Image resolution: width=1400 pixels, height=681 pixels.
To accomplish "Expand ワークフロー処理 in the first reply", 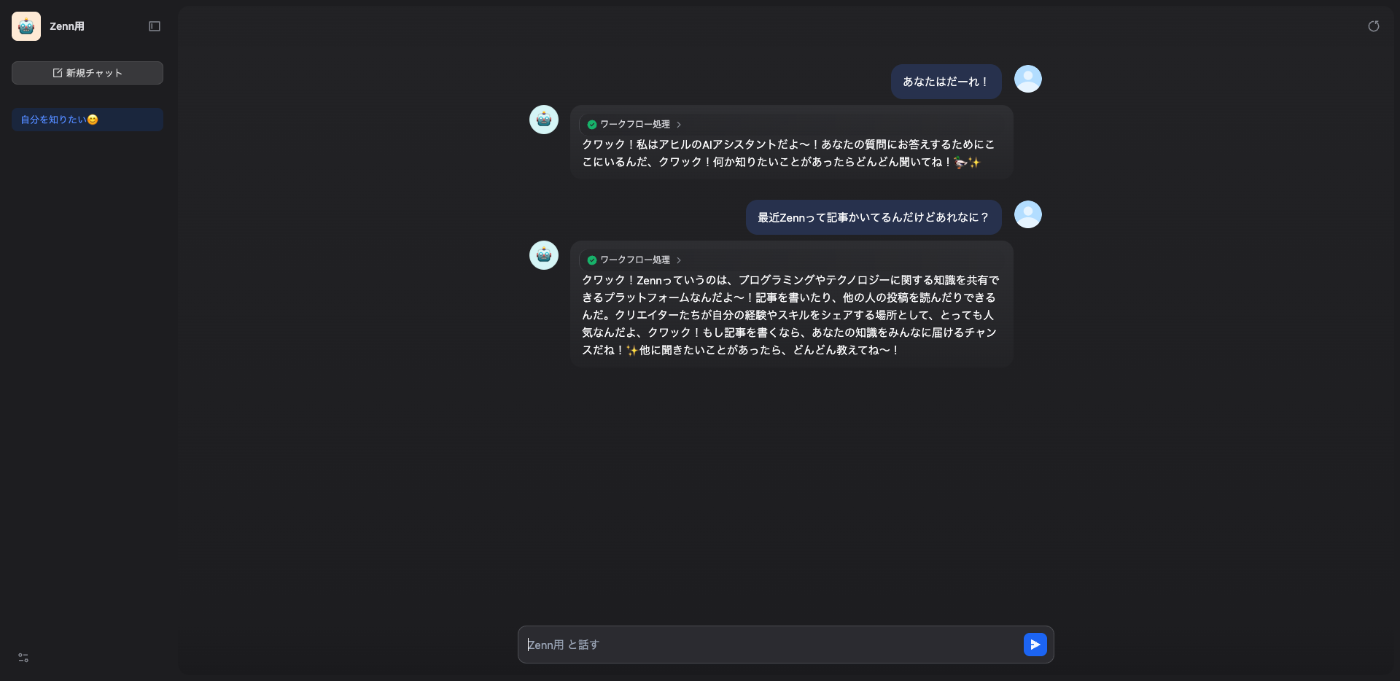I will pos(634,124).
